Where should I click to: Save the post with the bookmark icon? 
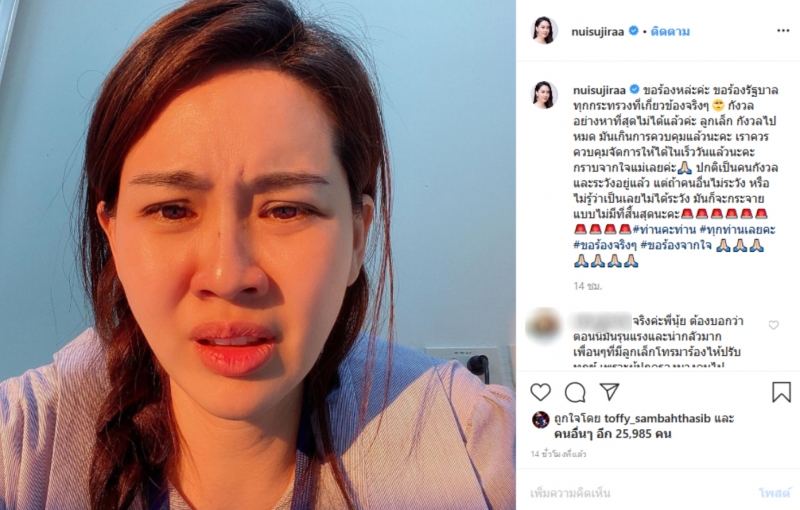(x=781, y=392)
